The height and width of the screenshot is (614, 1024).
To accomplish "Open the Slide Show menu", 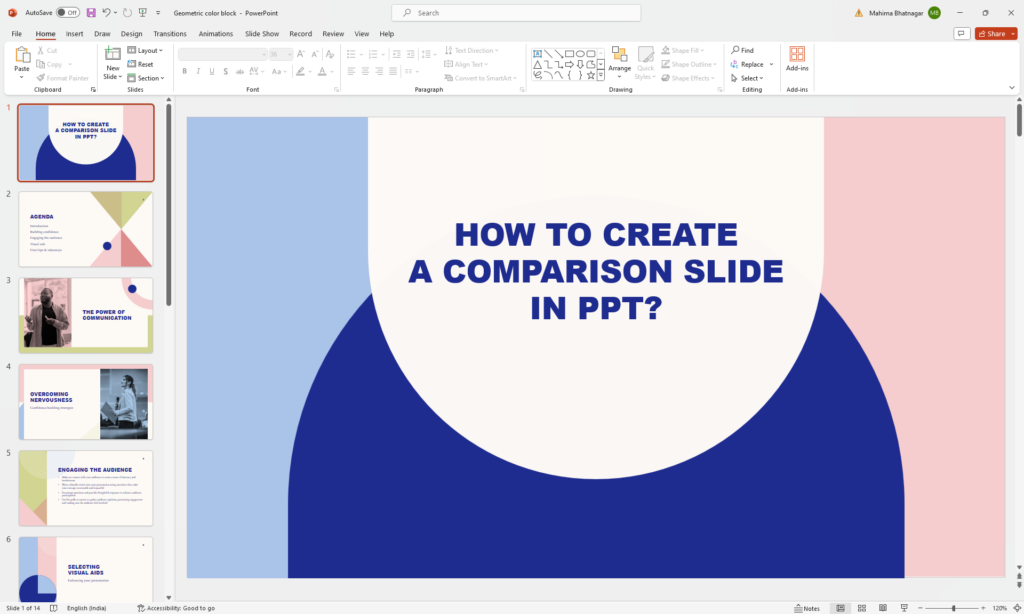I will 261,33.
